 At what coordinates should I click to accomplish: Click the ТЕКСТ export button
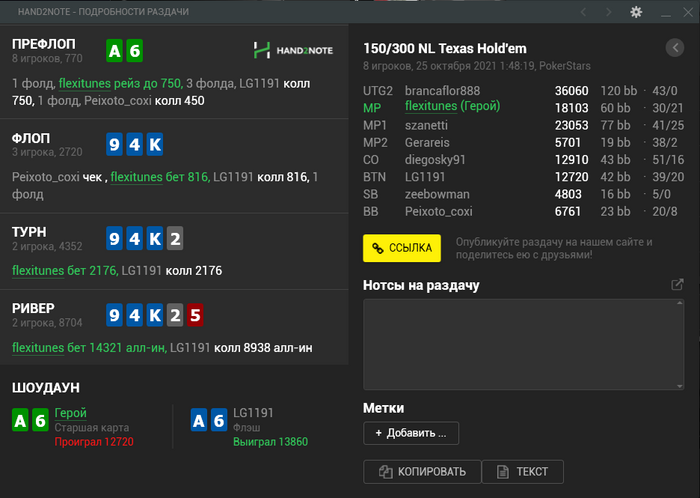point(522,472)
